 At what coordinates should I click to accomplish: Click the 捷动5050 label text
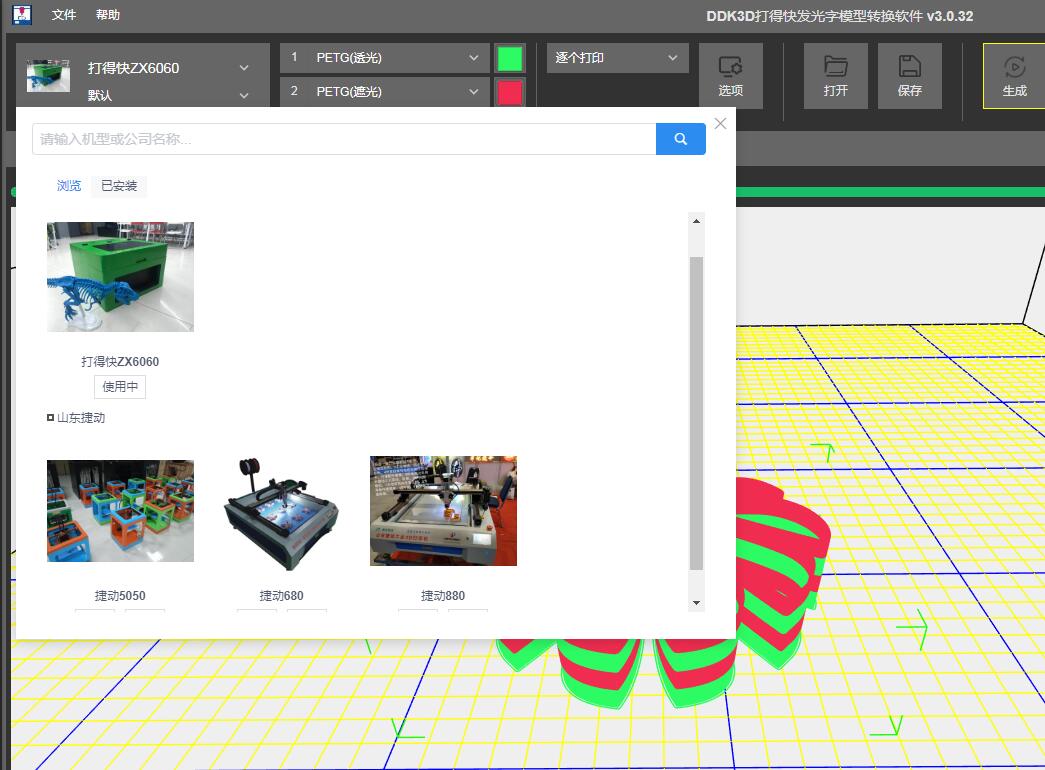(x=120, y=595)
